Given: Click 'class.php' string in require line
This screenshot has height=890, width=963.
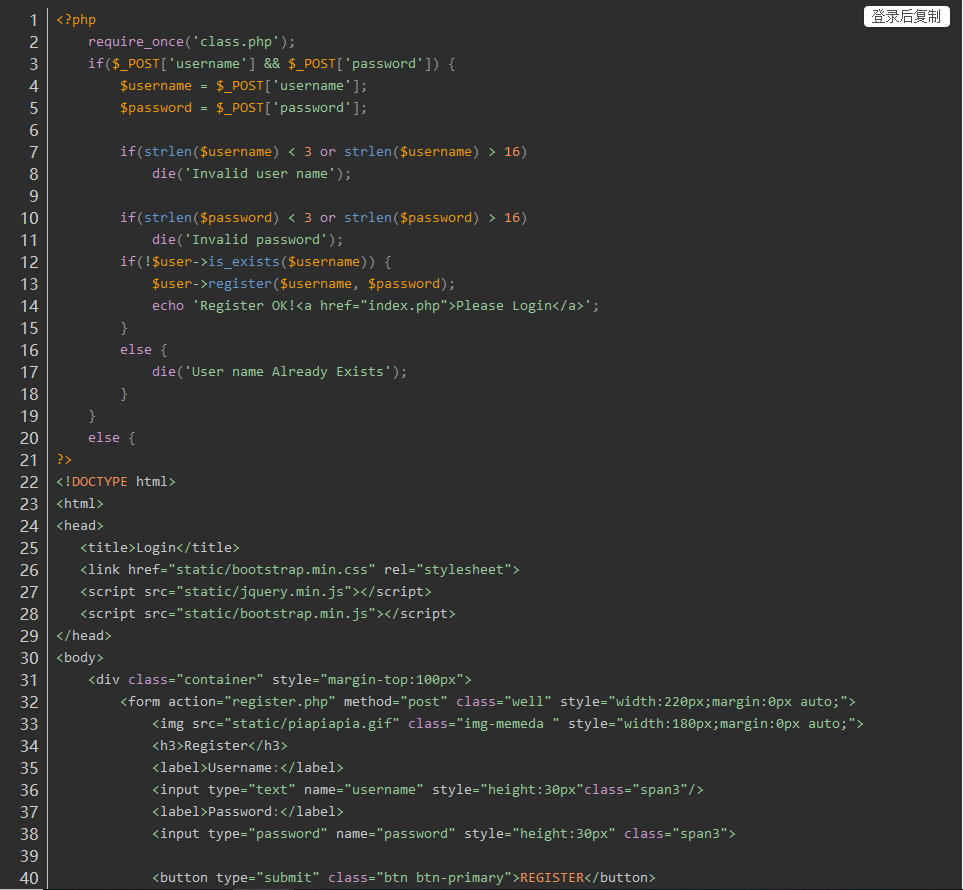Looking at the screenshot, I should click(236, 42).
